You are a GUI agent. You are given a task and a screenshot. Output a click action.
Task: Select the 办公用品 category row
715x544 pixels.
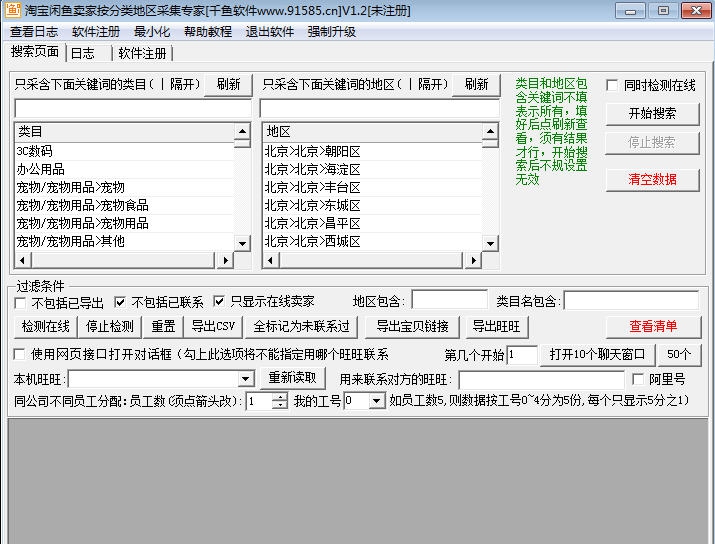(x=124, y=169)
